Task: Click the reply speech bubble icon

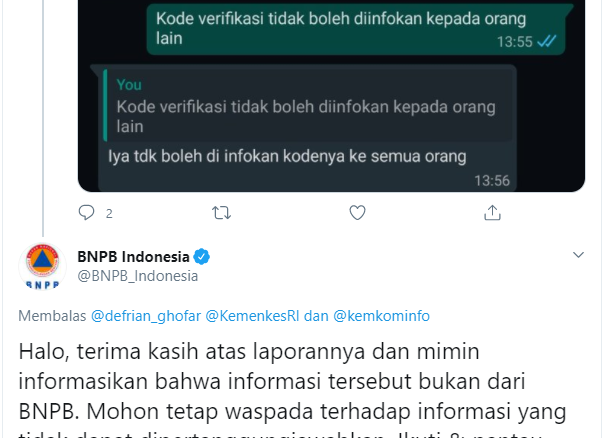Action: point(86,212)
